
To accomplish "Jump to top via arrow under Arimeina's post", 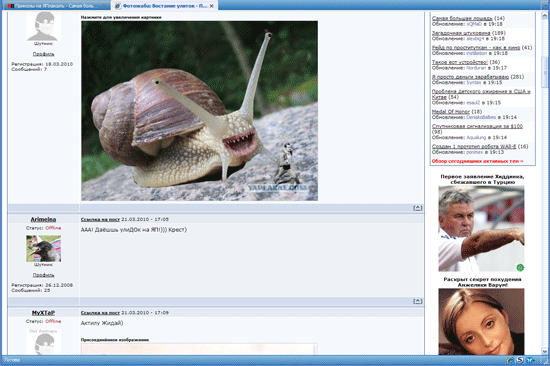I will [x=417, y=301].
